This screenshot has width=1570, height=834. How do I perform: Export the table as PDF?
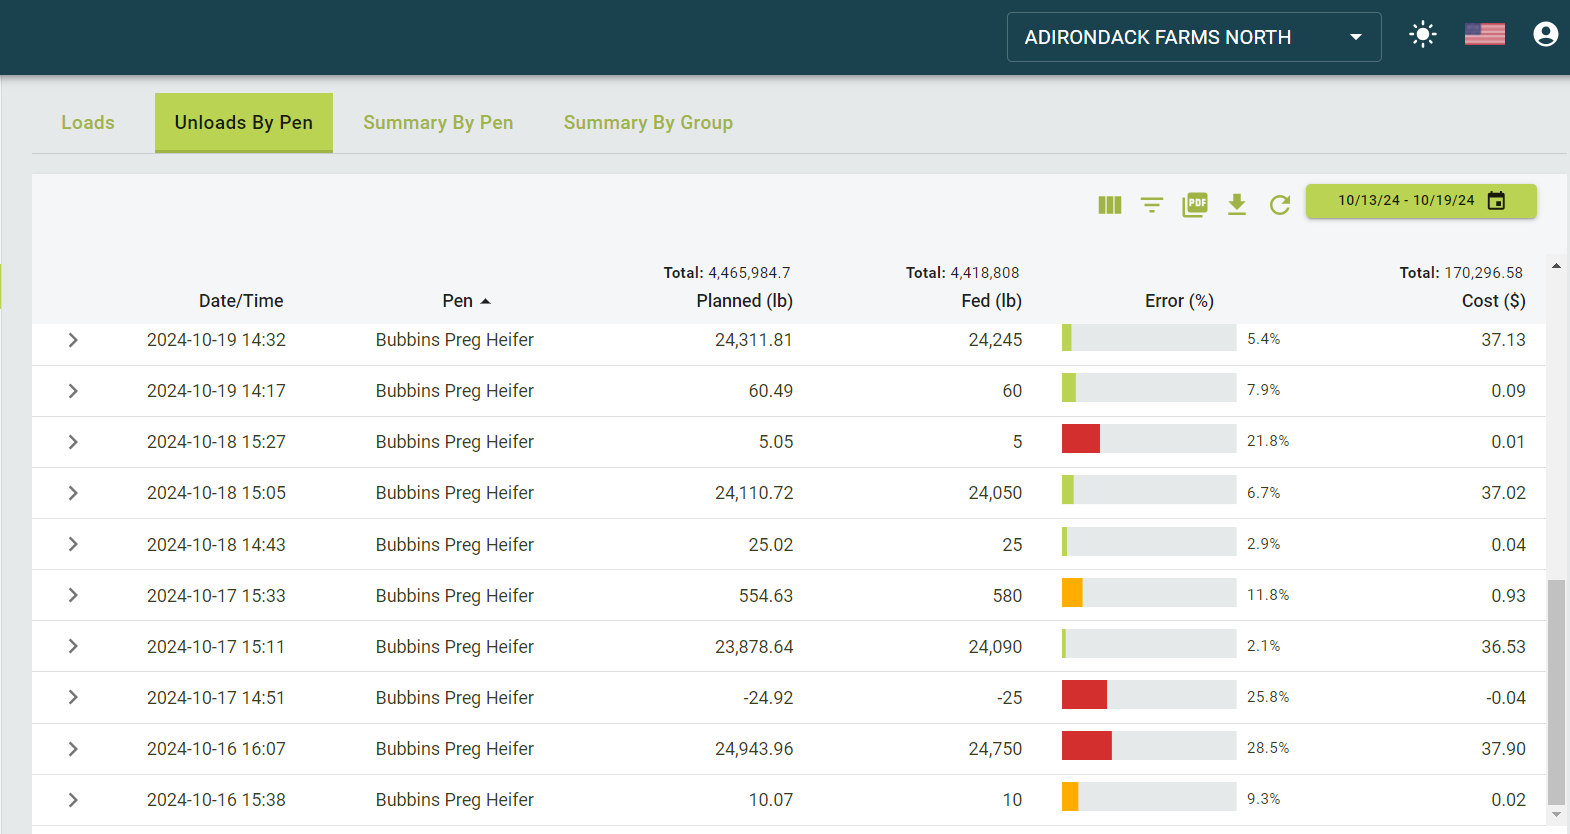[x=1195, y=205]
